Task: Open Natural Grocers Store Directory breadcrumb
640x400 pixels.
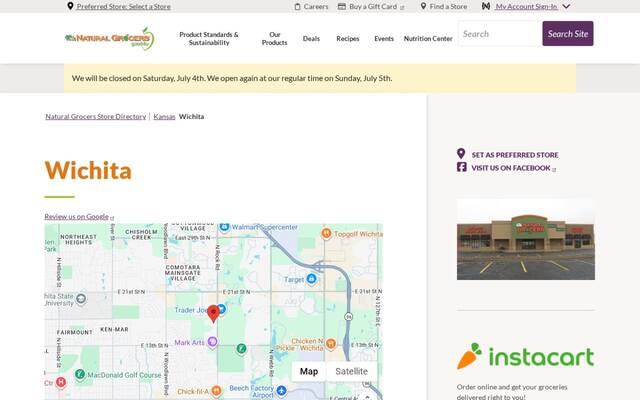Action: pos(96,116)
